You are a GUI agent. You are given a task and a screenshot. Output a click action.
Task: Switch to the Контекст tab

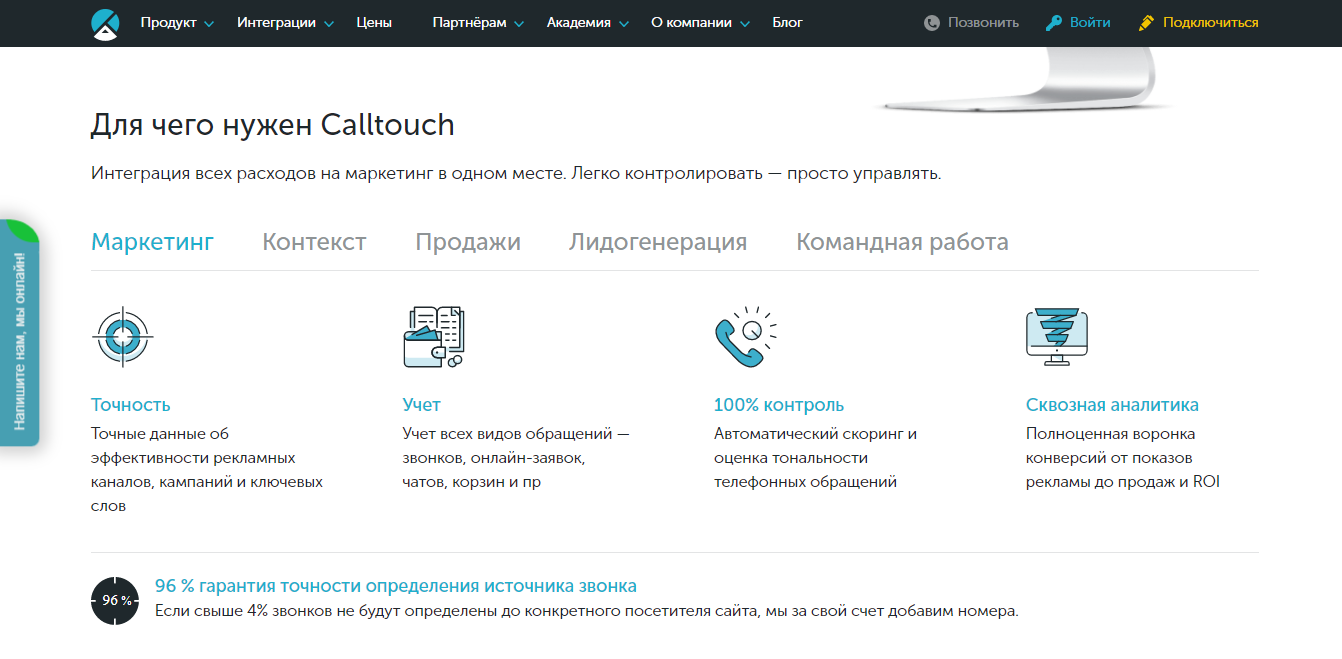tap(314, 242)
